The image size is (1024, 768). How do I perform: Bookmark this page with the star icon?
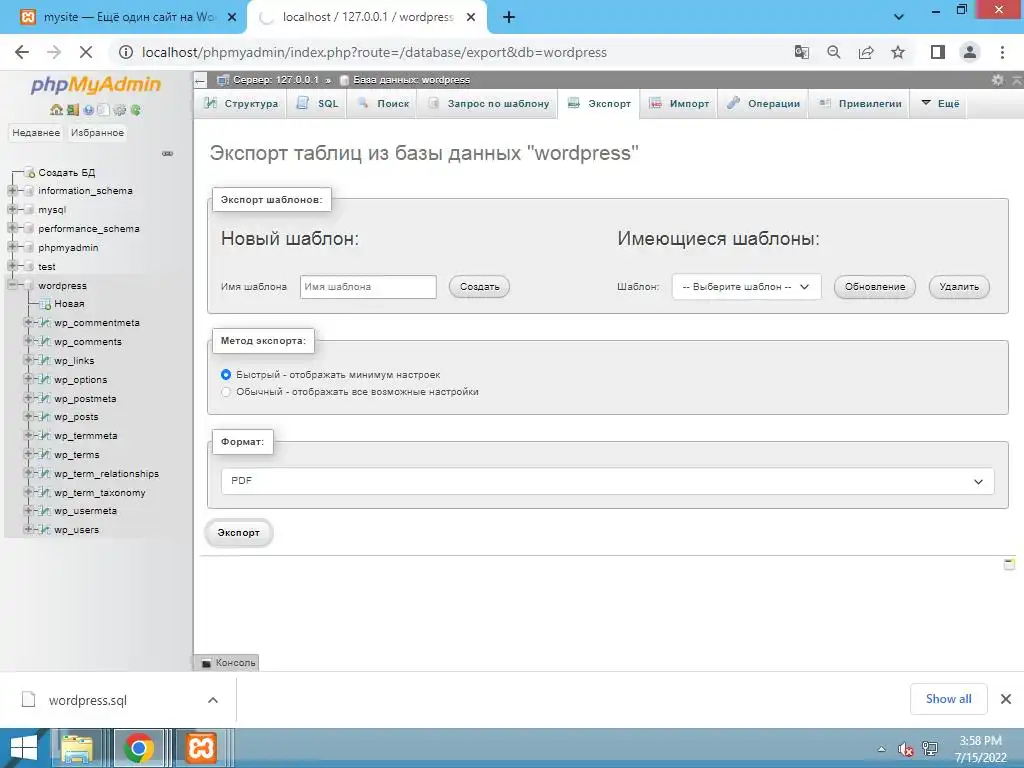click(x=898, y=52)
